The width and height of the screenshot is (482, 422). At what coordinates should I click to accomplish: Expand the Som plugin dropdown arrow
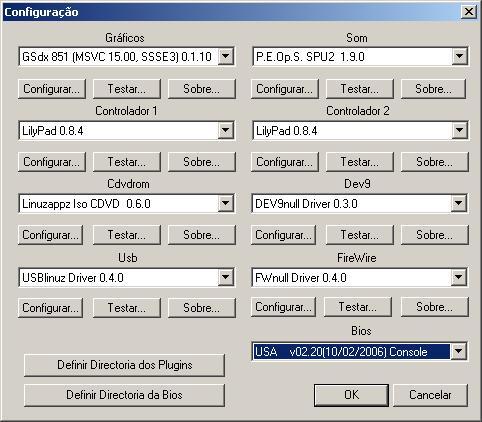coord(459,56)
